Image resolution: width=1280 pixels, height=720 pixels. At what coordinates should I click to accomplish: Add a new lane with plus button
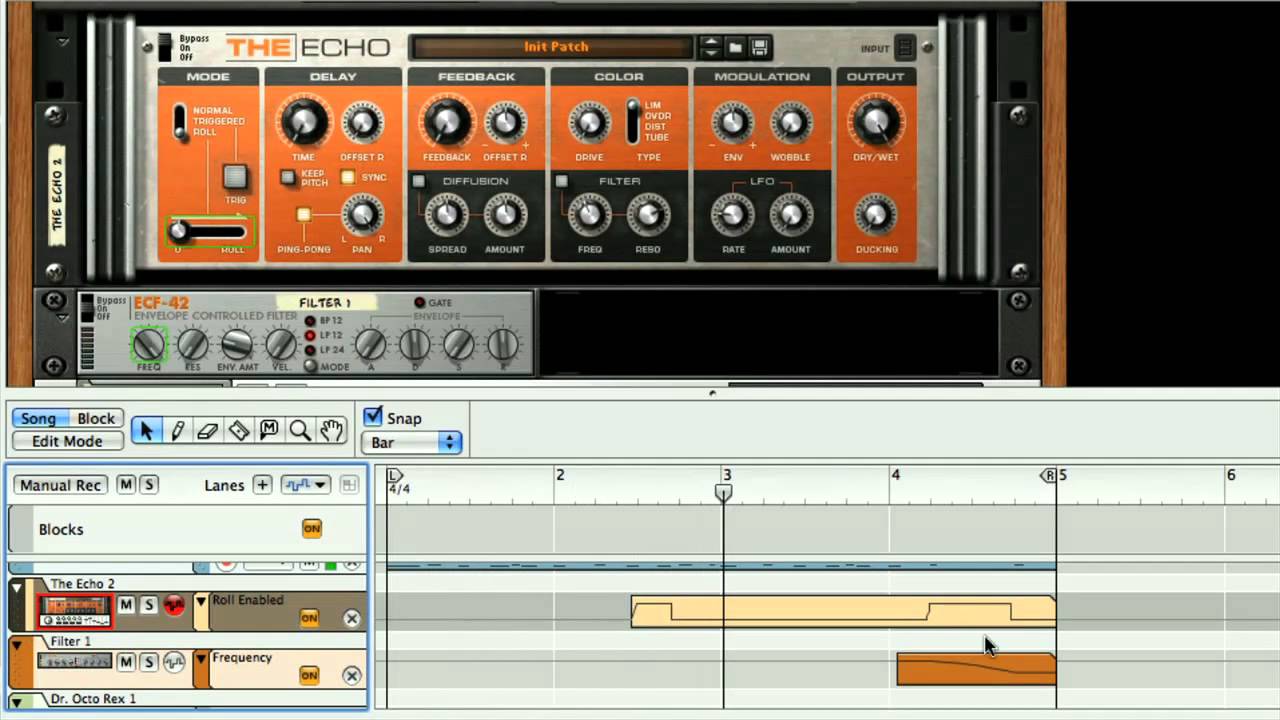(262, 485)
